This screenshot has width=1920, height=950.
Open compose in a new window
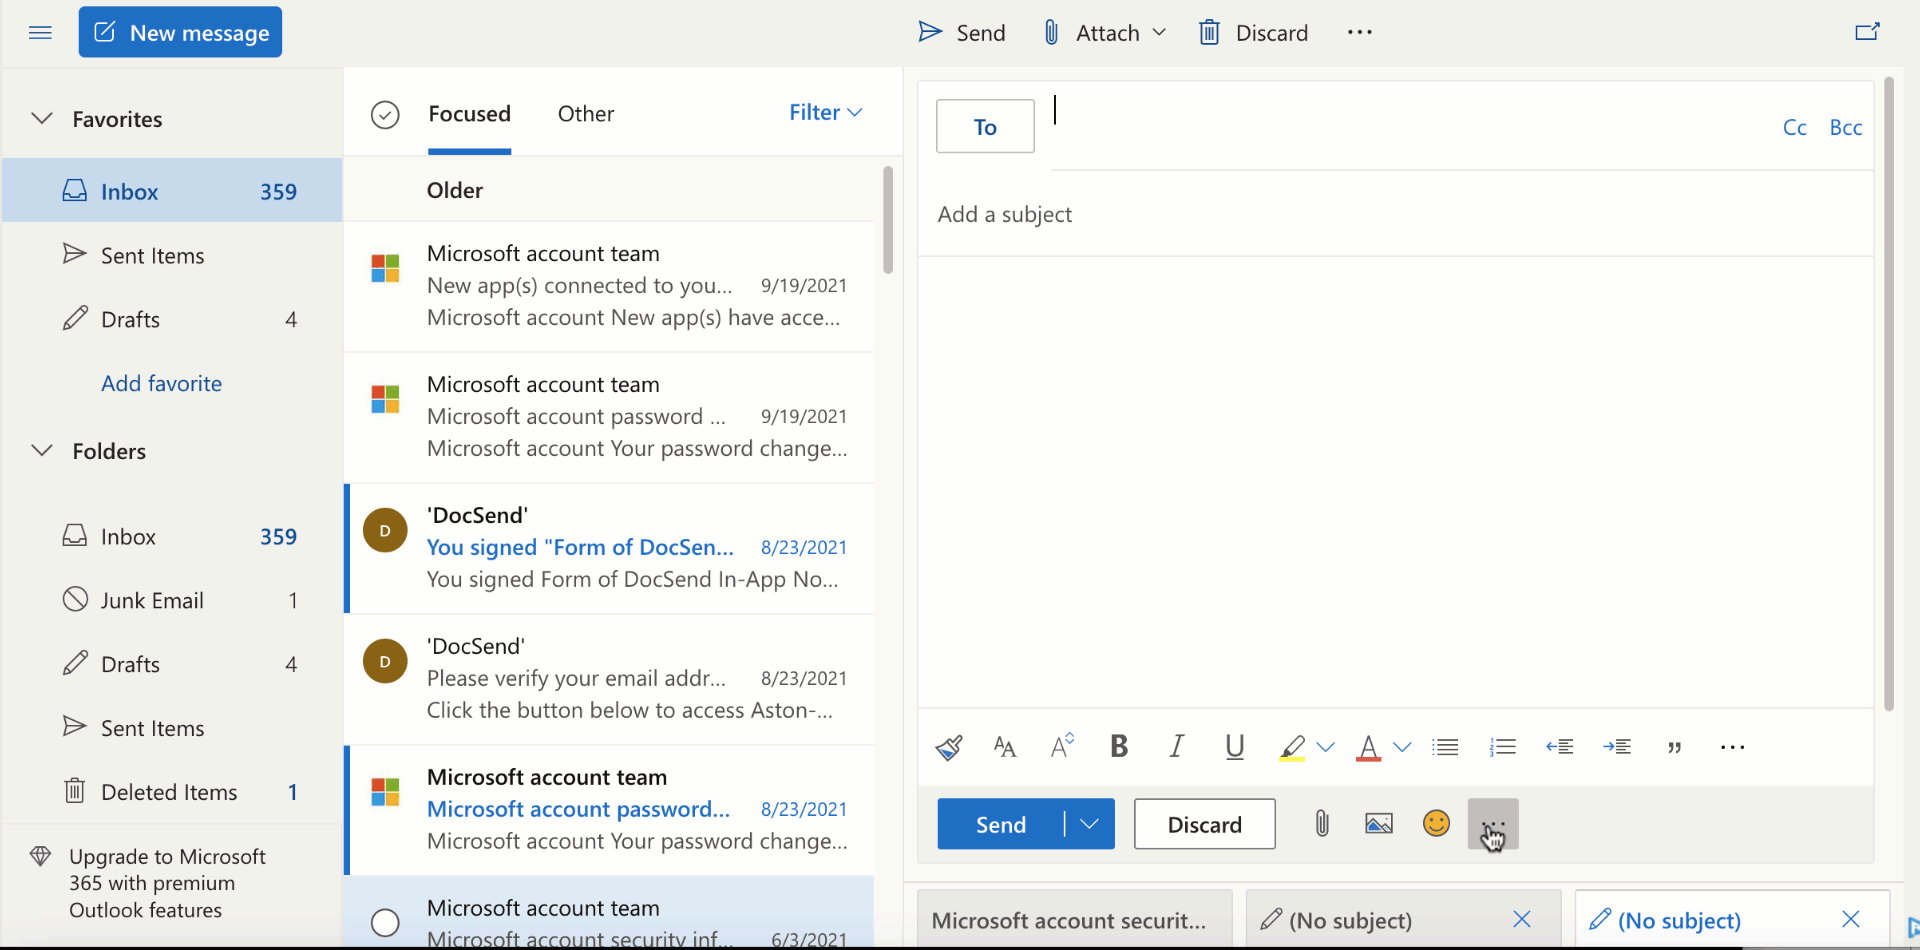point(1867,32)
